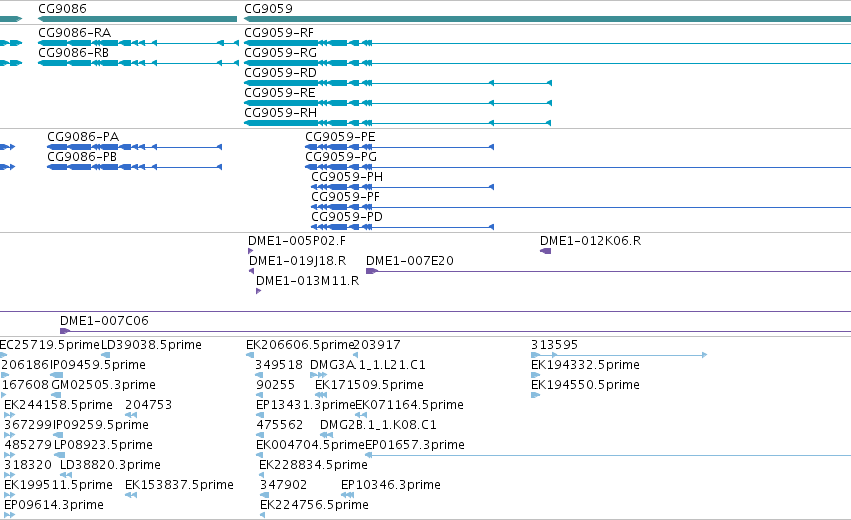Open EST LD39038.5prime
Screen dimensions: 851x520
(x=151, y=345)
